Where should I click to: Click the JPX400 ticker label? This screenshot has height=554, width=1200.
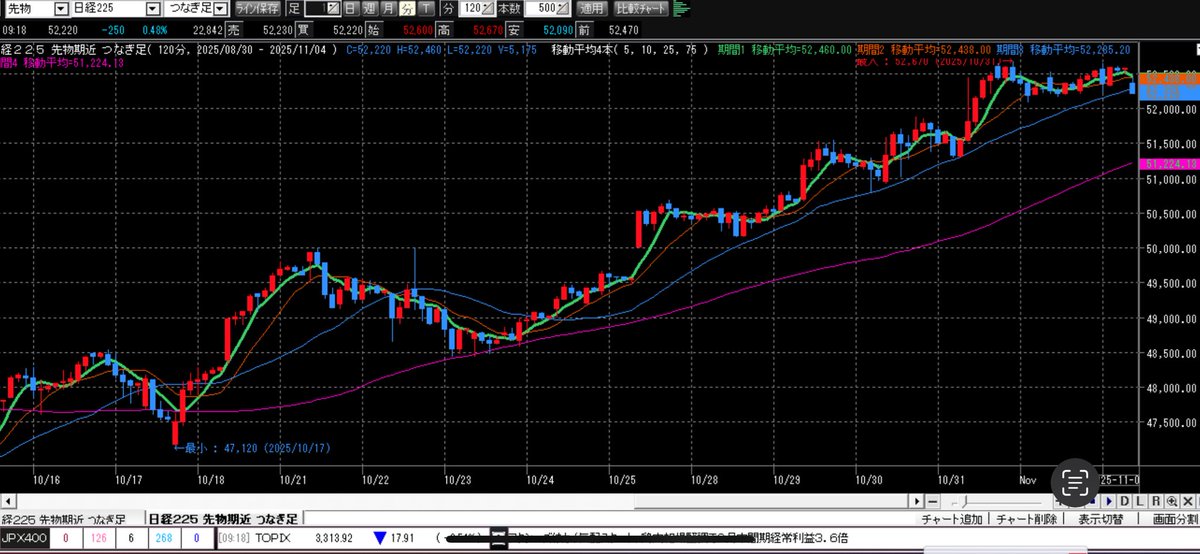tap(23, 539)
